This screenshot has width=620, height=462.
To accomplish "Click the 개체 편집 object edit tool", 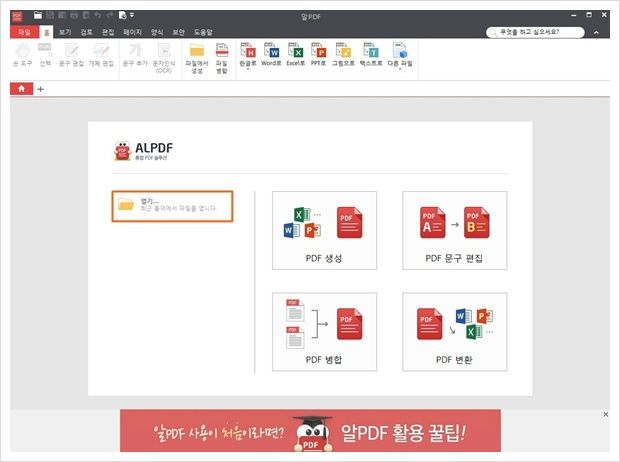I will [101, 55].
